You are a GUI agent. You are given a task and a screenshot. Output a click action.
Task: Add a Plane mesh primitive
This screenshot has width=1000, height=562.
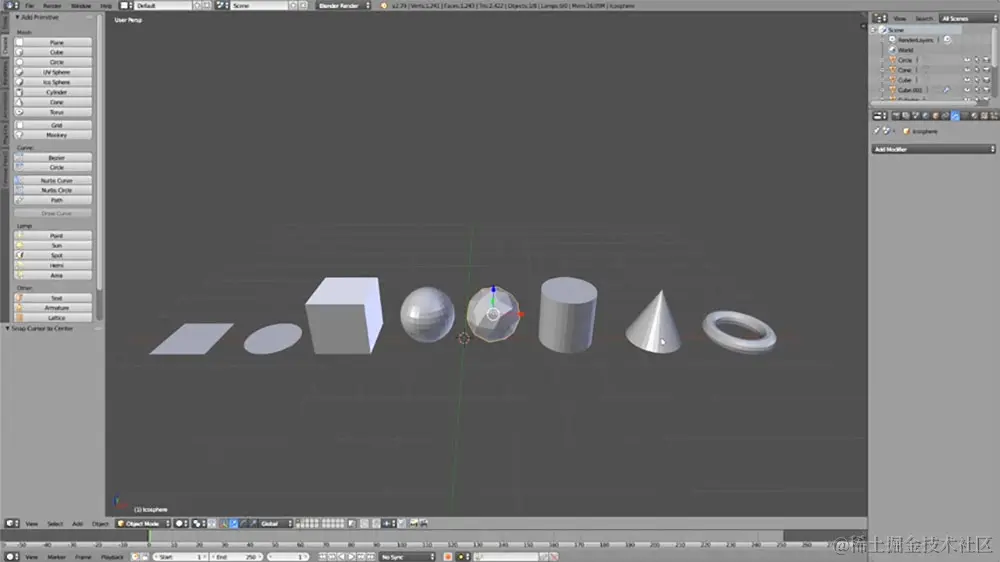pos(53,42)
